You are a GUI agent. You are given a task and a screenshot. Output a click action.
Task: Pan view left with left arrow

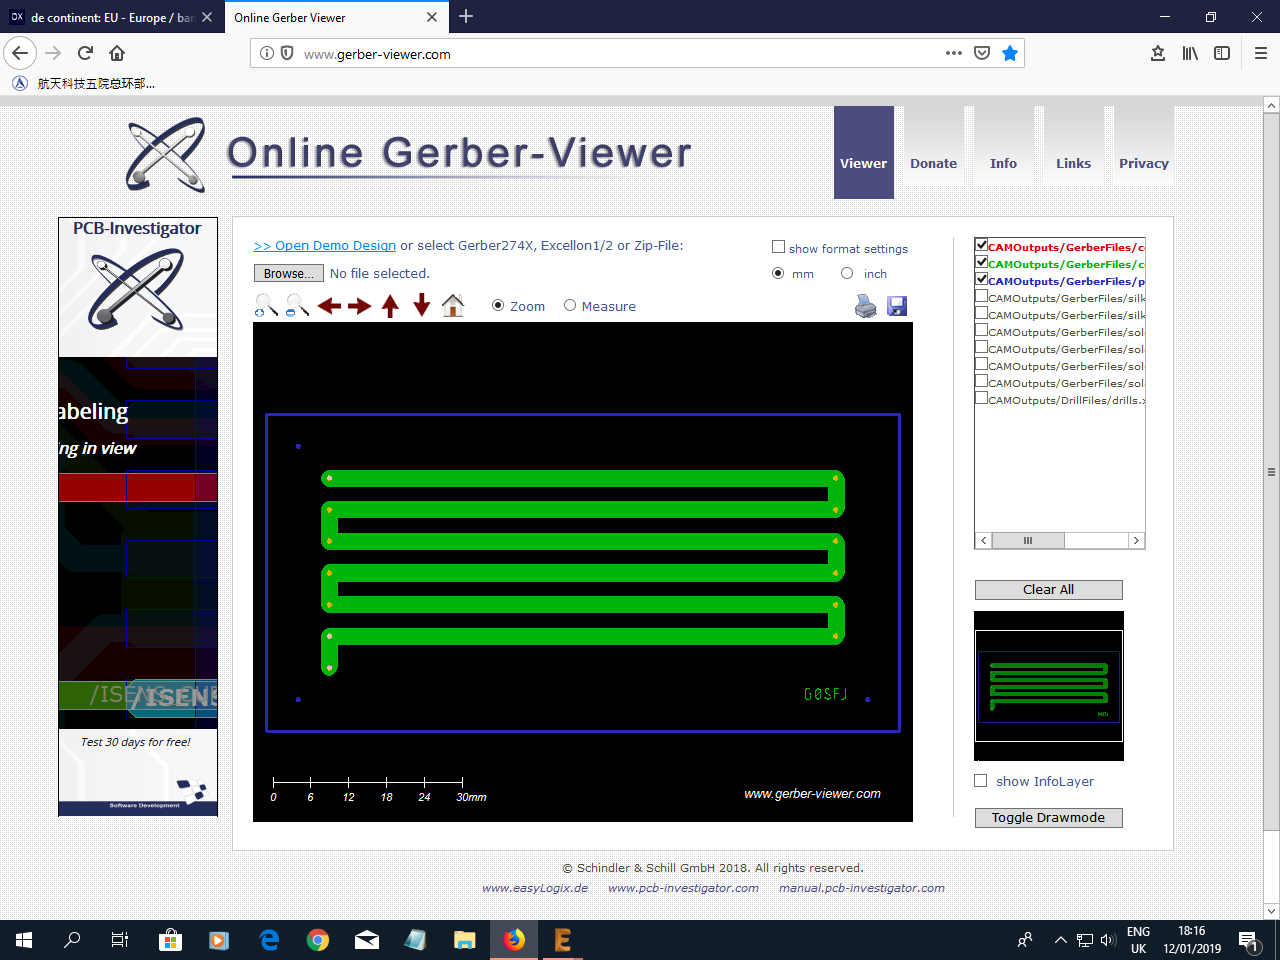tap(329, 306)
